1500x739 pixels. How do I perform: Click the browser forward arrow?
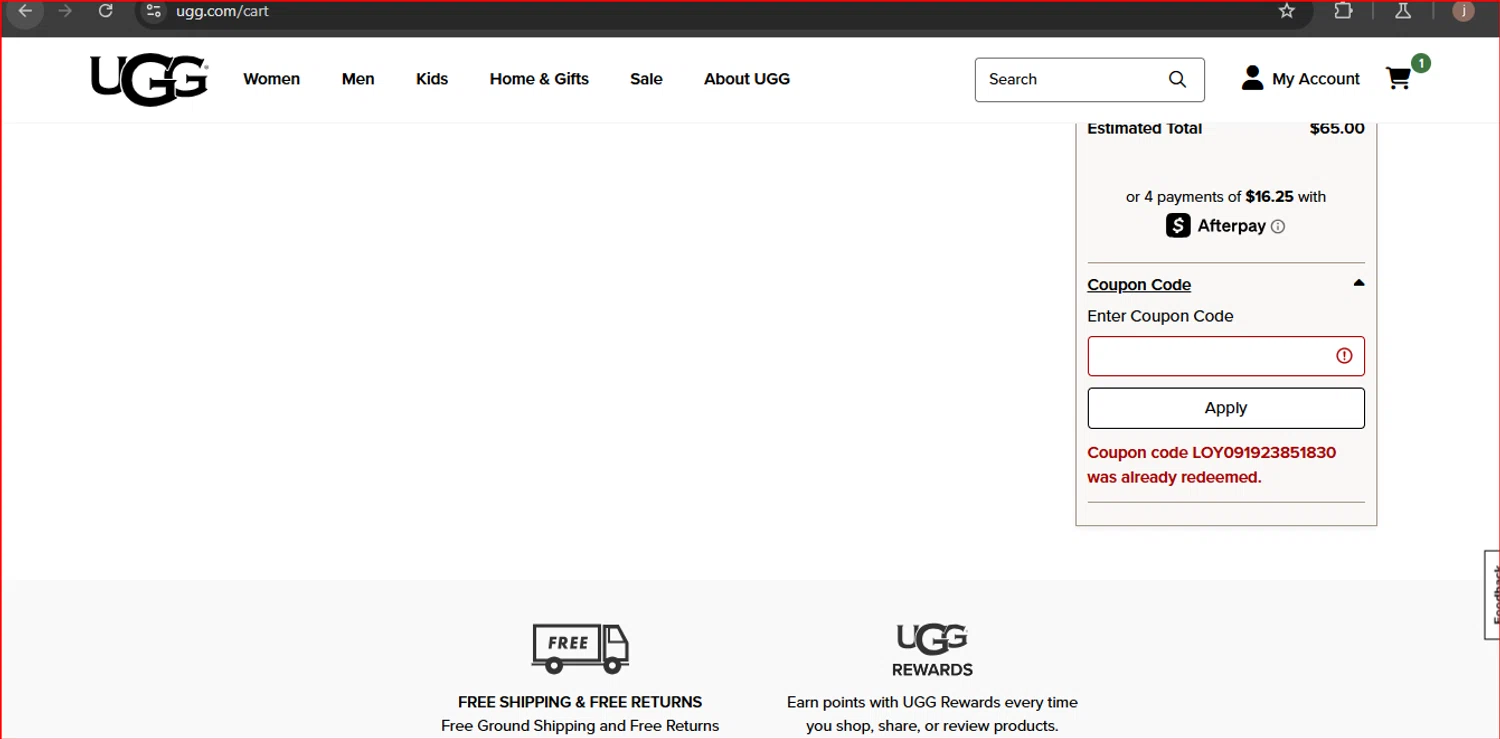point(65,11)
